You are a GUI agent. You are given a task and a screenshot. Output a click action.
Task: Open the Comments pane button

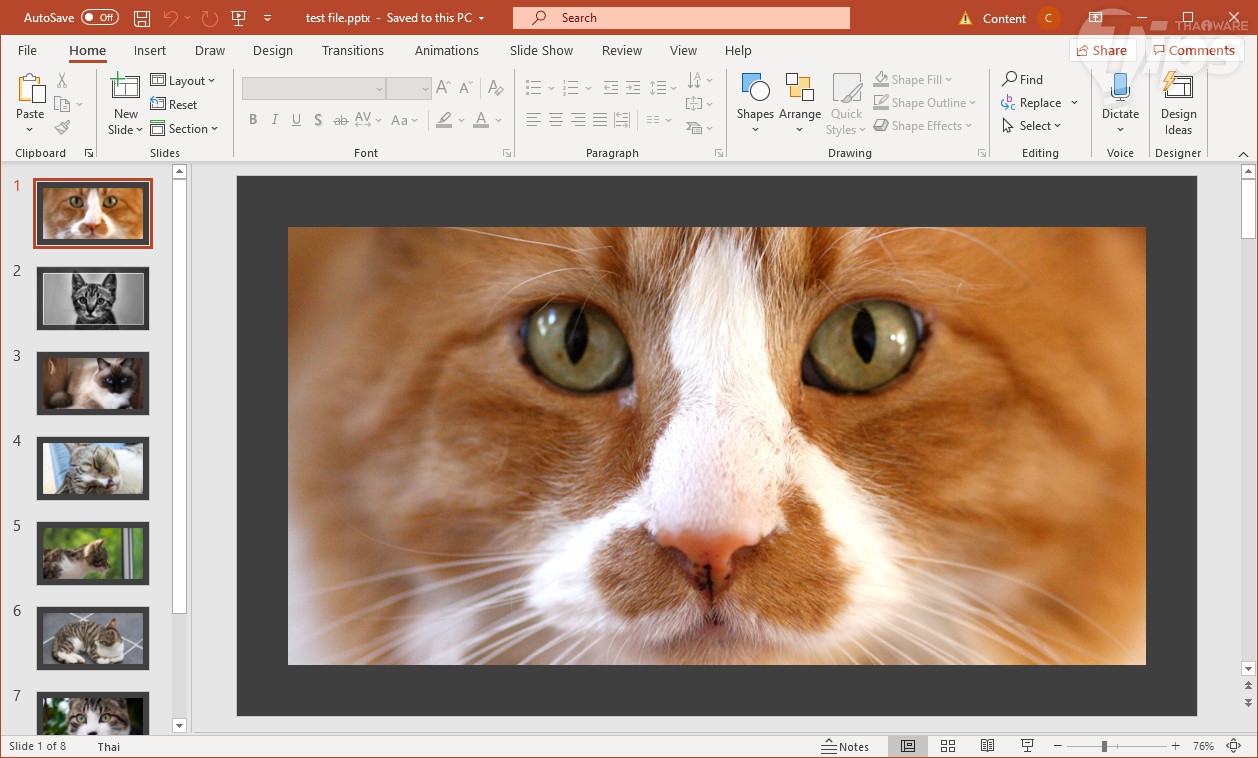(x=1193, y=51)
